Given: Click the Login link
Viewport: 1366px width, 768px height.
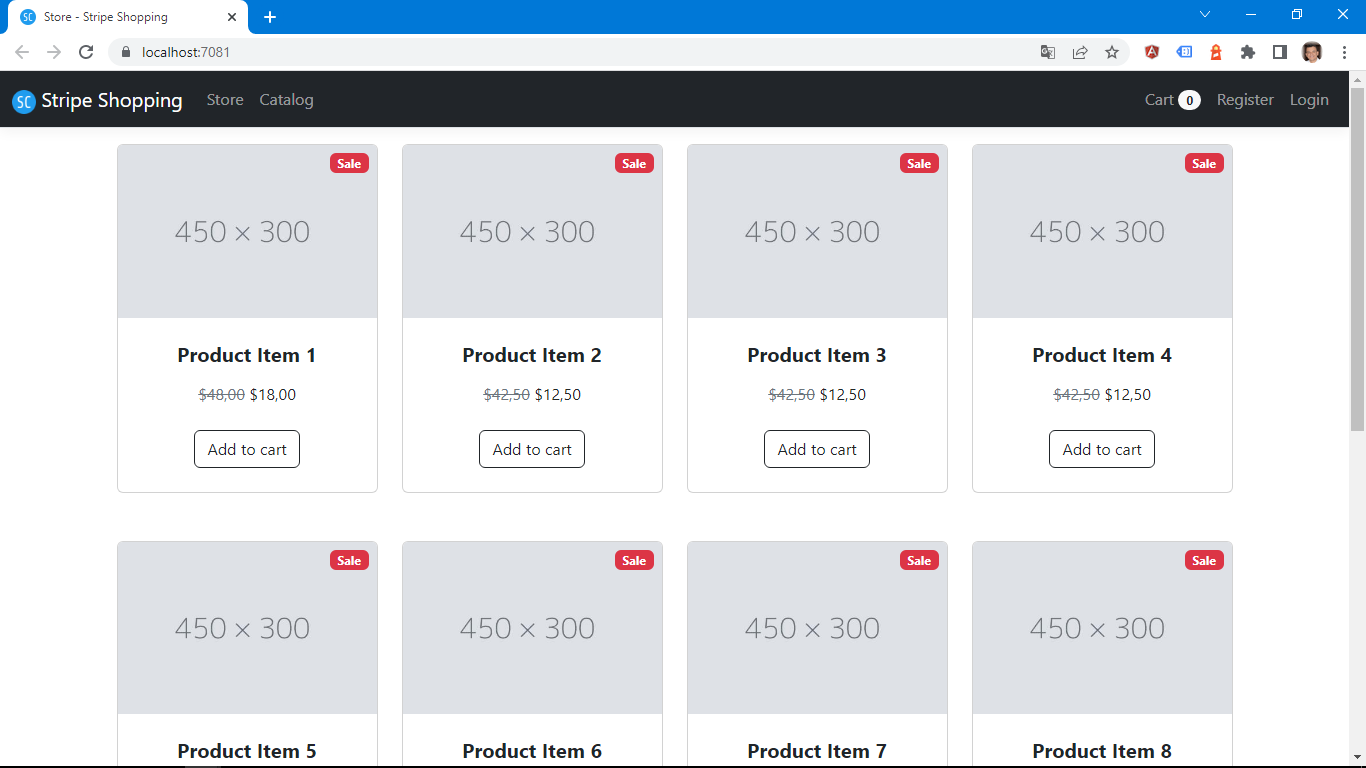Looking at the screenshot, I should [1309, 100].
